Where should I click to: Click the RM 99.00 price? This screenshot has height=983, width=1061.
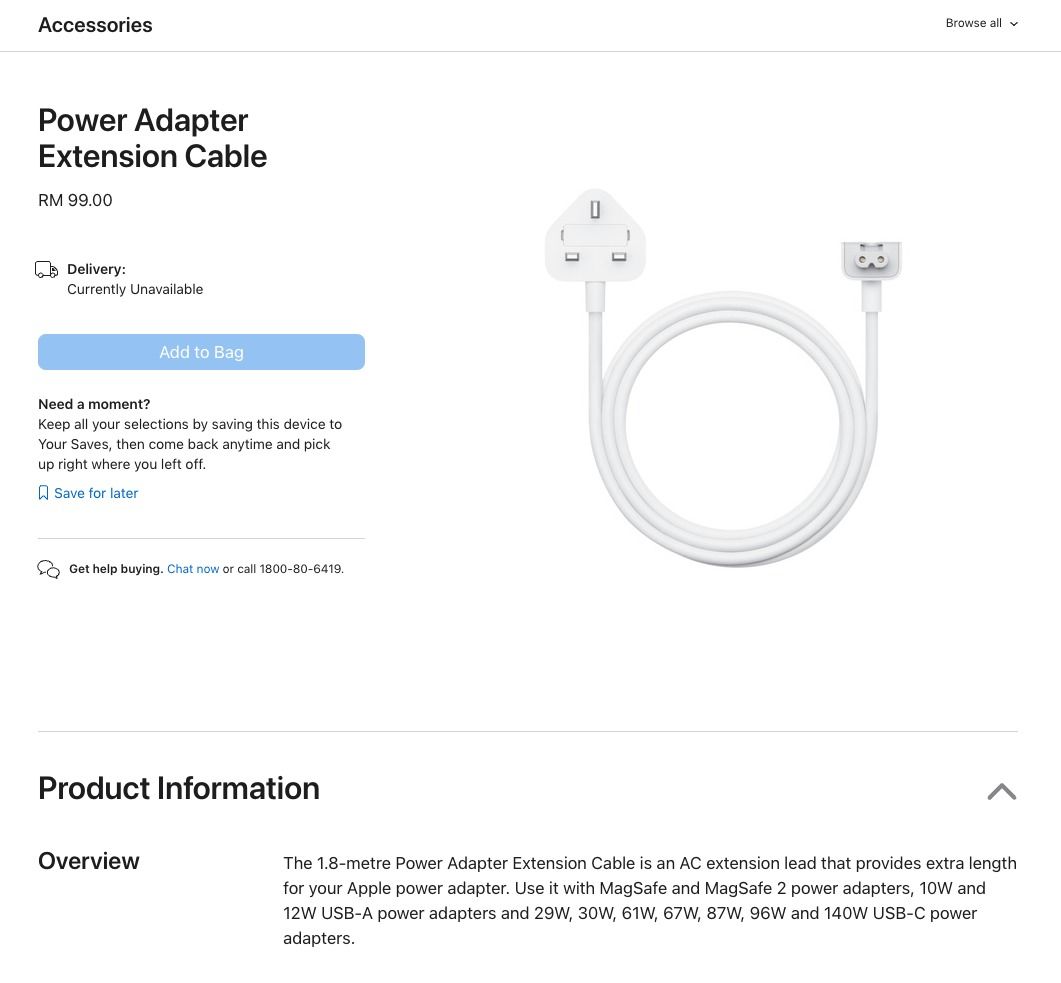[75, 200]
